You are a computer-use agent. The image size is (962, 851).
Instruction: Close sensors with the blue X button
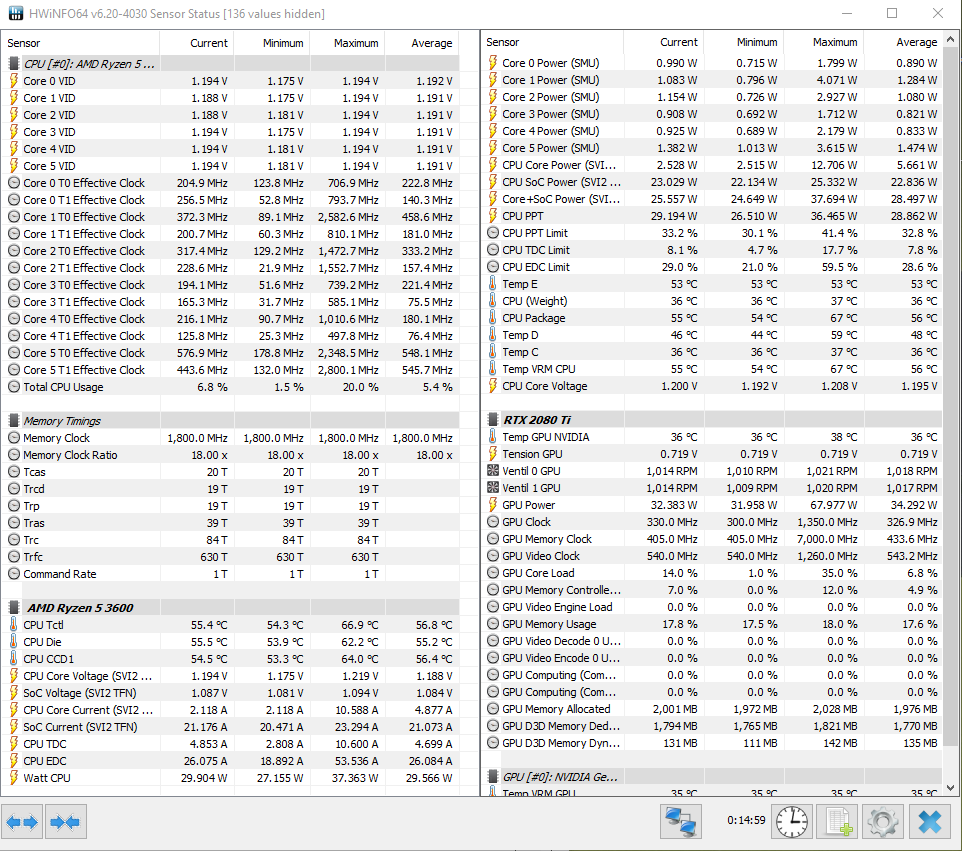coord(929,822)
